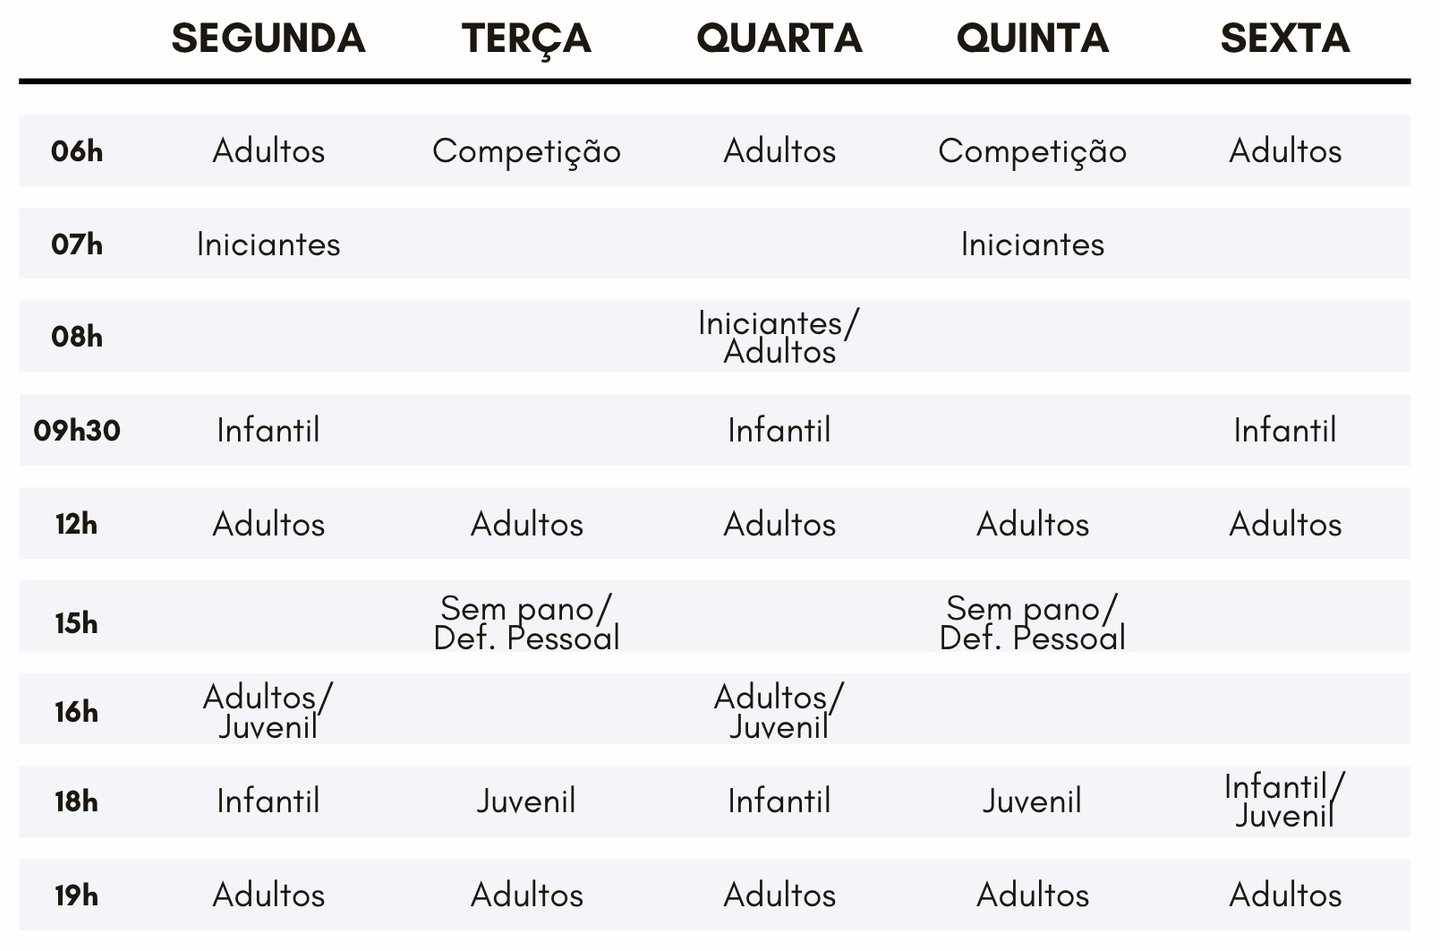
Task: Select Adultos/Juvenil on Segunda at 16h
Action: tap(268, 711)
